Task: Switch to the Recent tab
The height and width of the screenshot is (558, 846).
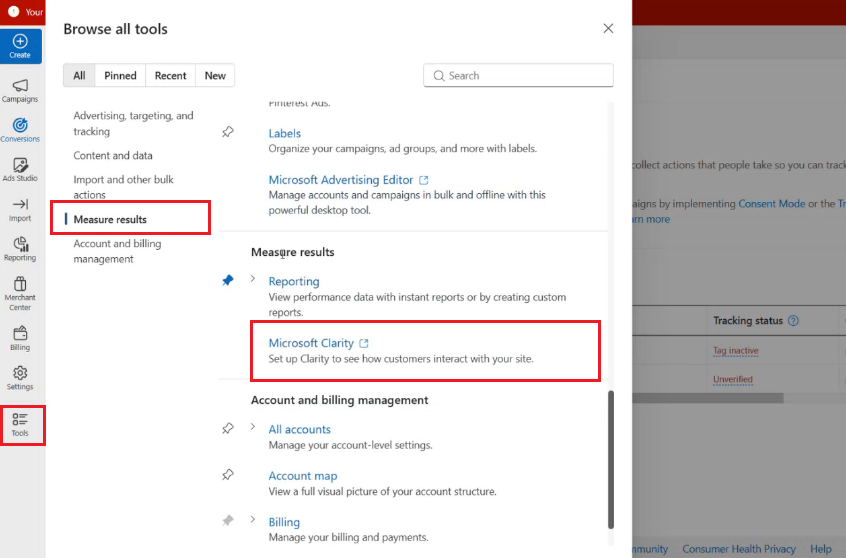Action: point(170,76)
